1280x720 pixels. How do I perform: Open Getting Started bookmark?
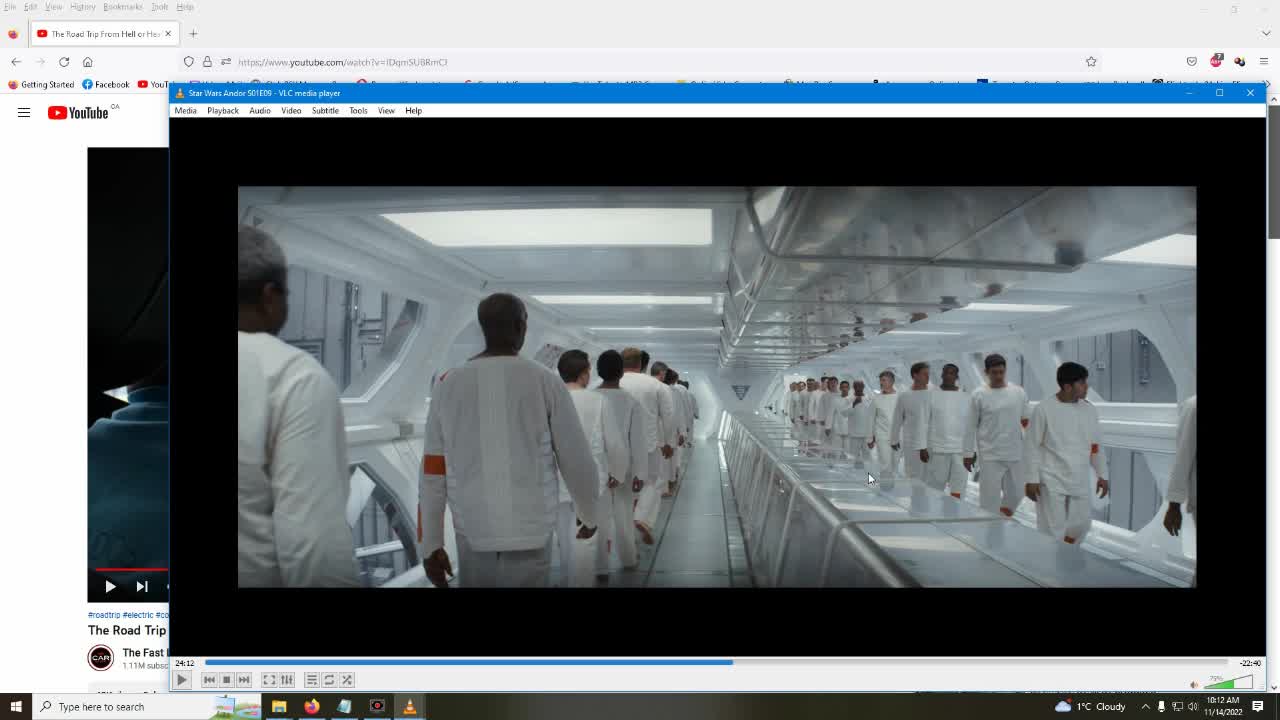(x=40, y=85)
